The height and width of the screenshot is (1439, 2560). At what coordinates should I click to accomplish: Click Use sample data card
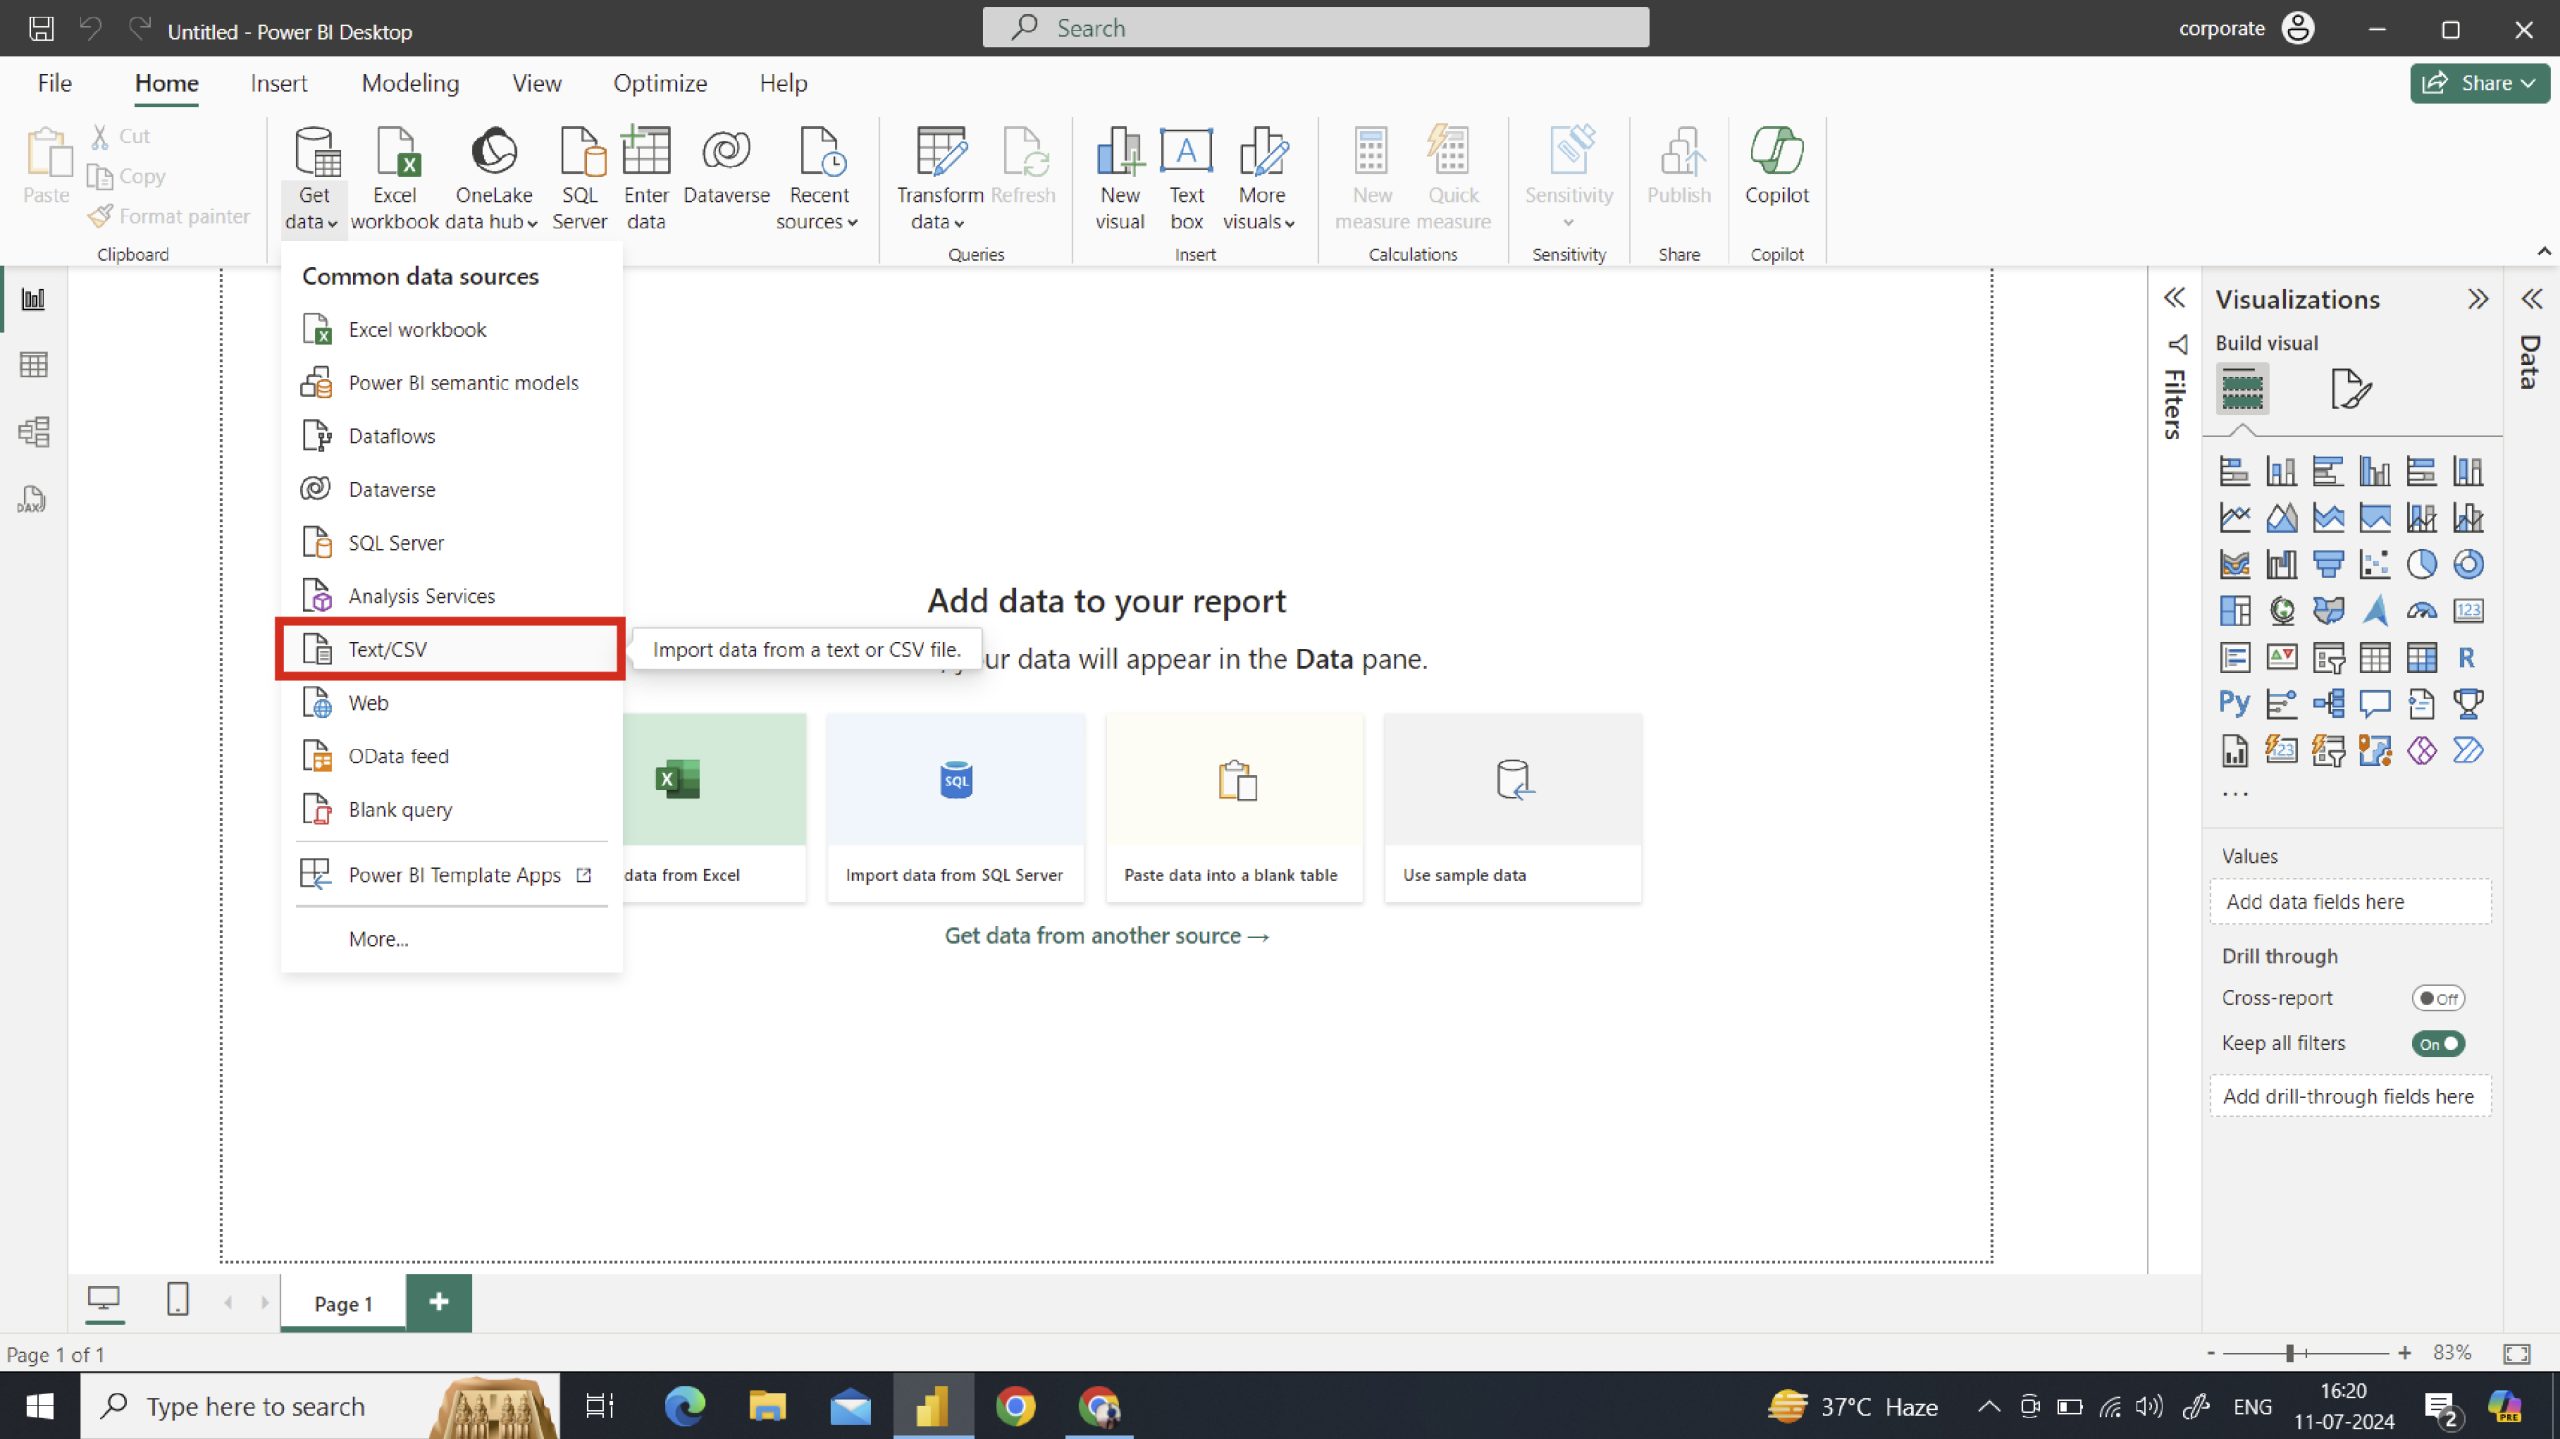pyautogui.click(x=1513, y=808)
